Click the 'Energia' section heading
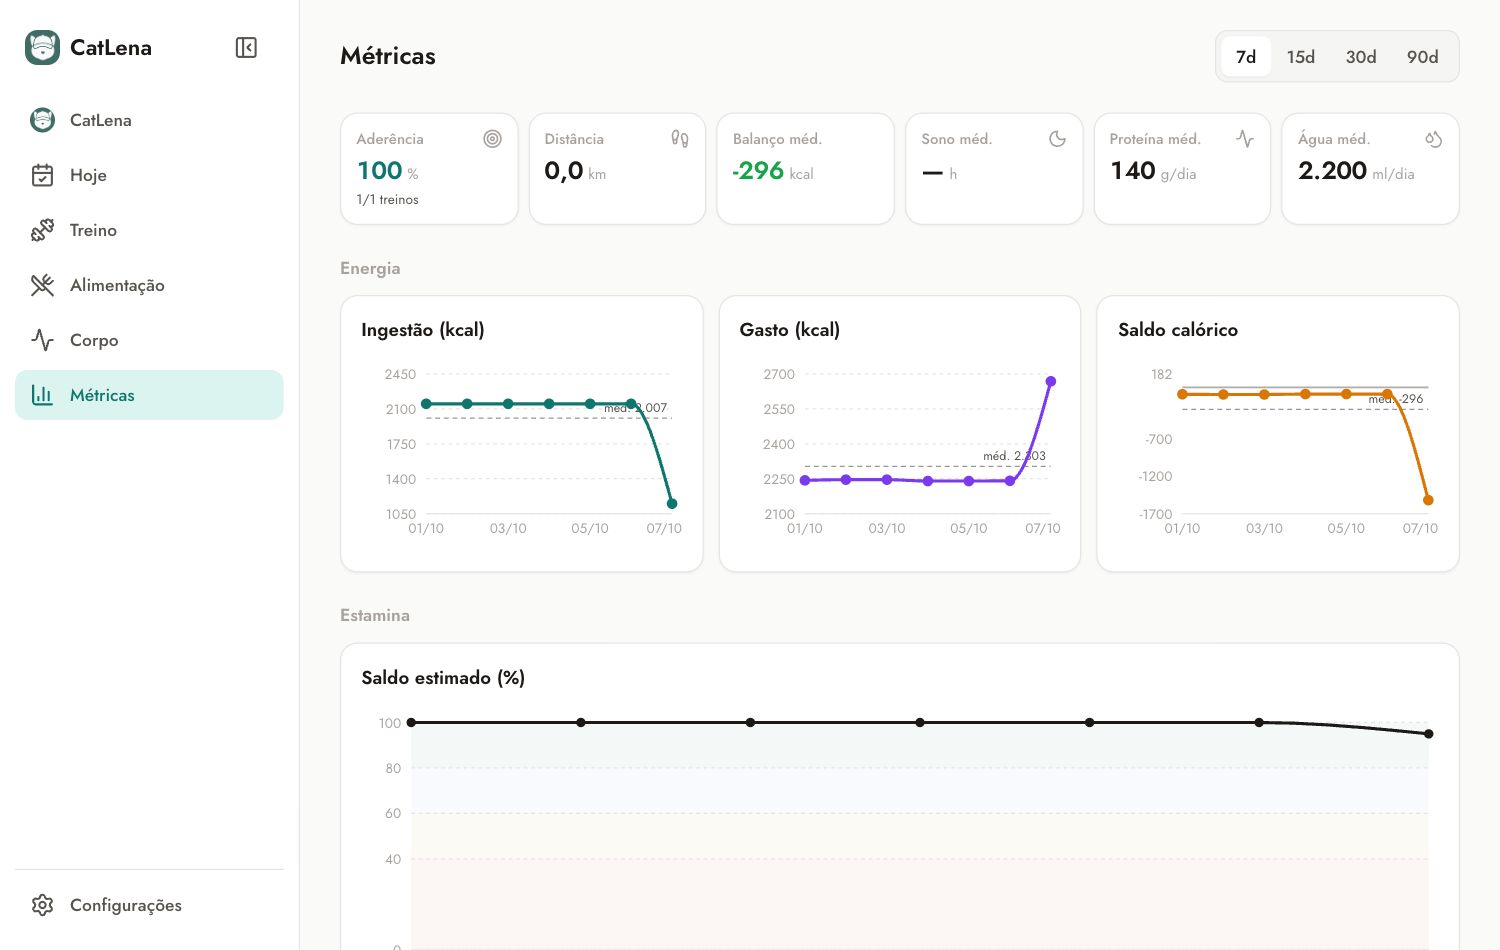The width and height of the screenshot is (1500, 950). click(x=370, y=268)
